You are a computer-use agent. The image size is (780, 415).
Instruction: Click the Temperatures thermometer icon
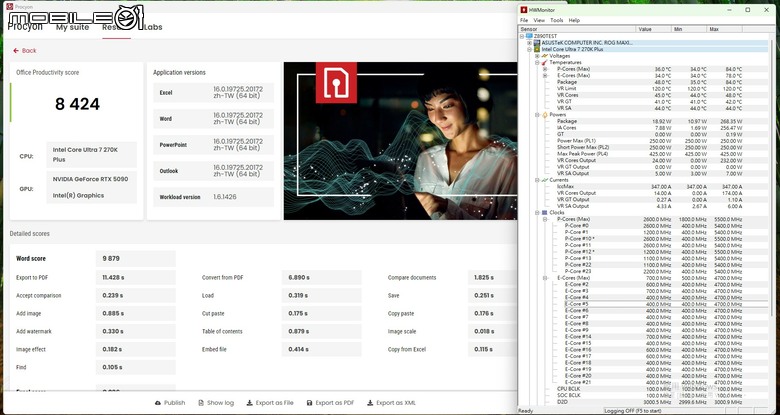[x=545, y=63]
